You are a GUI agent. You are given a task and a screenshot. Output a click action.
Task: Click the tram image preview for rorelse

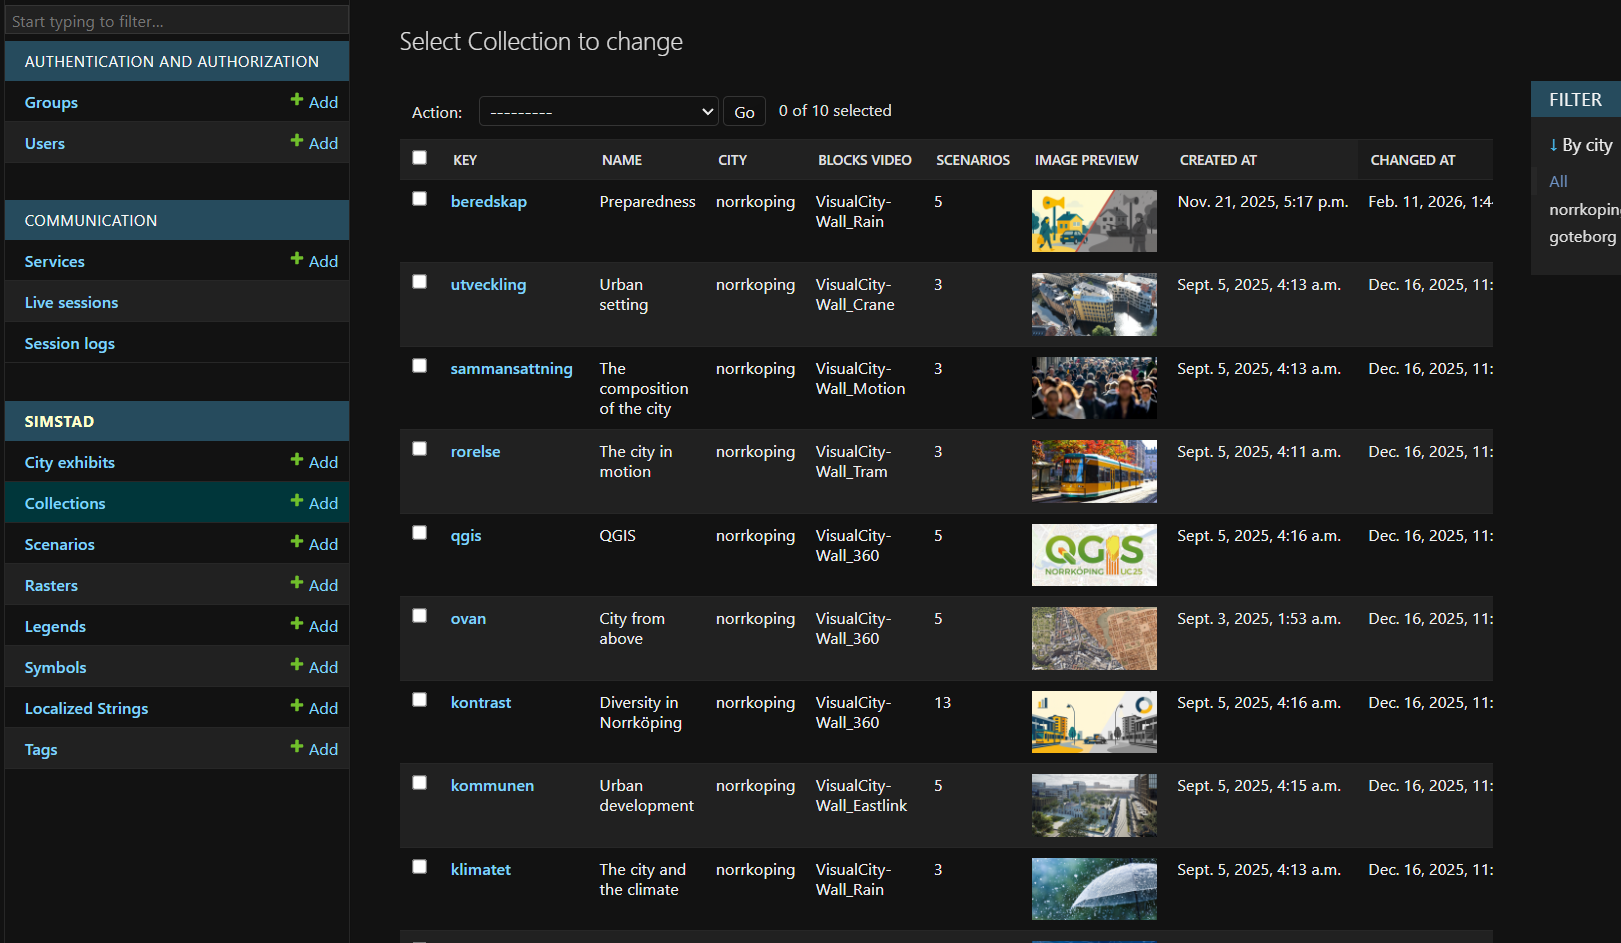(x=1094, y=471)
